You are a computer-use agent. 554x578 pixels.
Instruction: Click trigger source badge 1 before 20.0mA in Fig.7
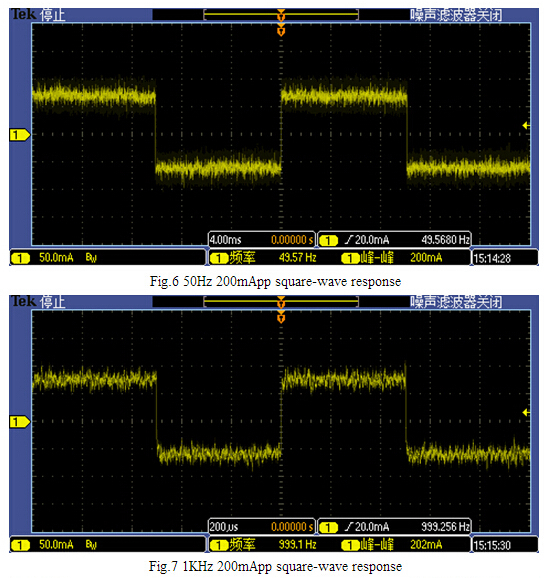coord(328,527)
